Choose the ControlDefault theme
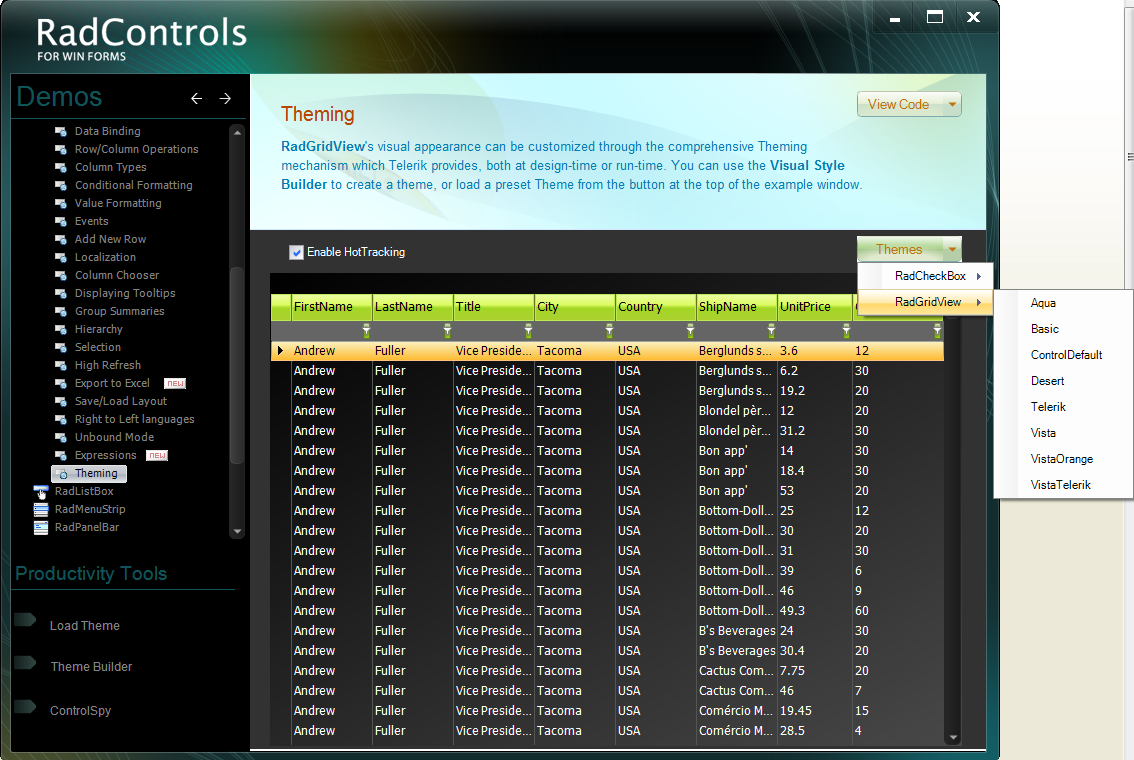The width and height of the screenshot is (1134, 760). 1066,355
